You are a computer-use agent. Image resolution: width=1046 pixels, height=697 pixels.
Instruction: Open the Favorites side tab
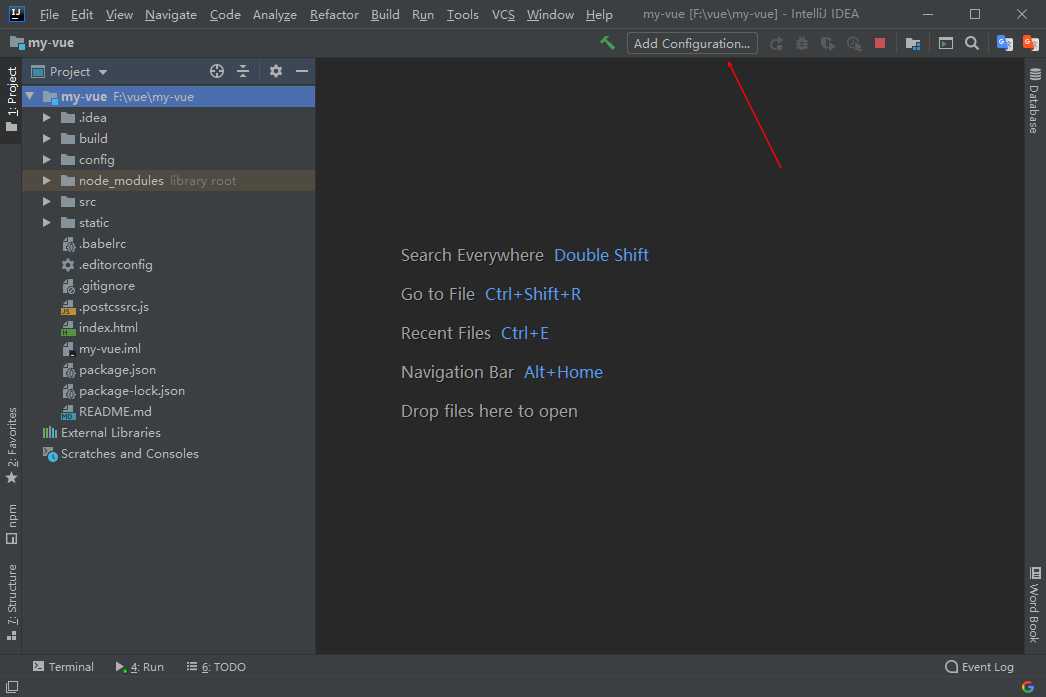point(11,445)
